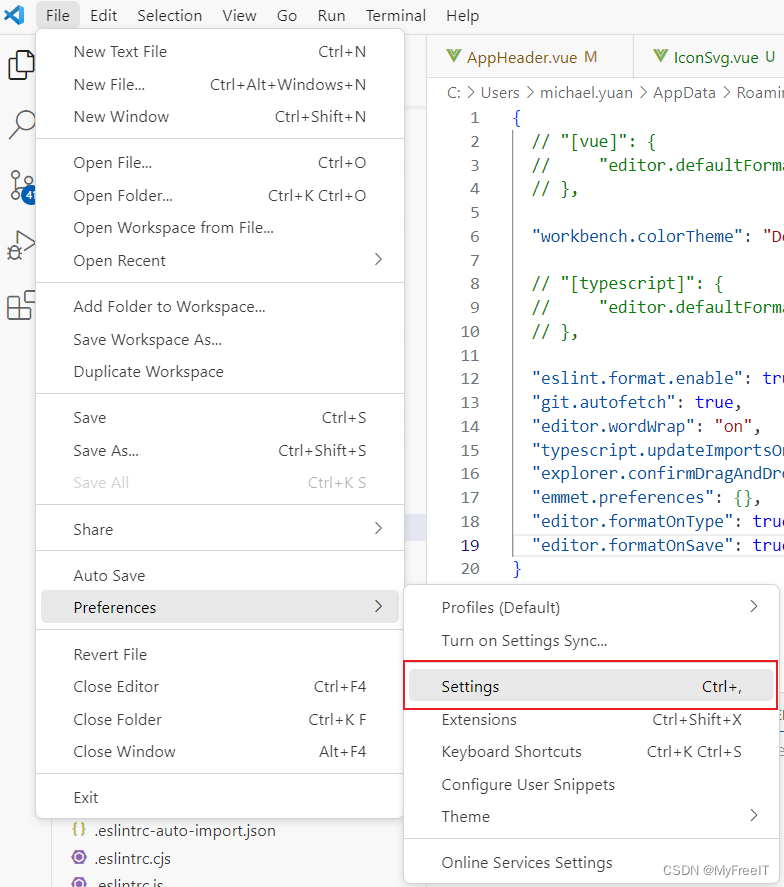Click JSON braces icon beside .eslintrc-auto-import.json
The width and height of the screenshot is (784, 887).
click(x=79, y=830)
